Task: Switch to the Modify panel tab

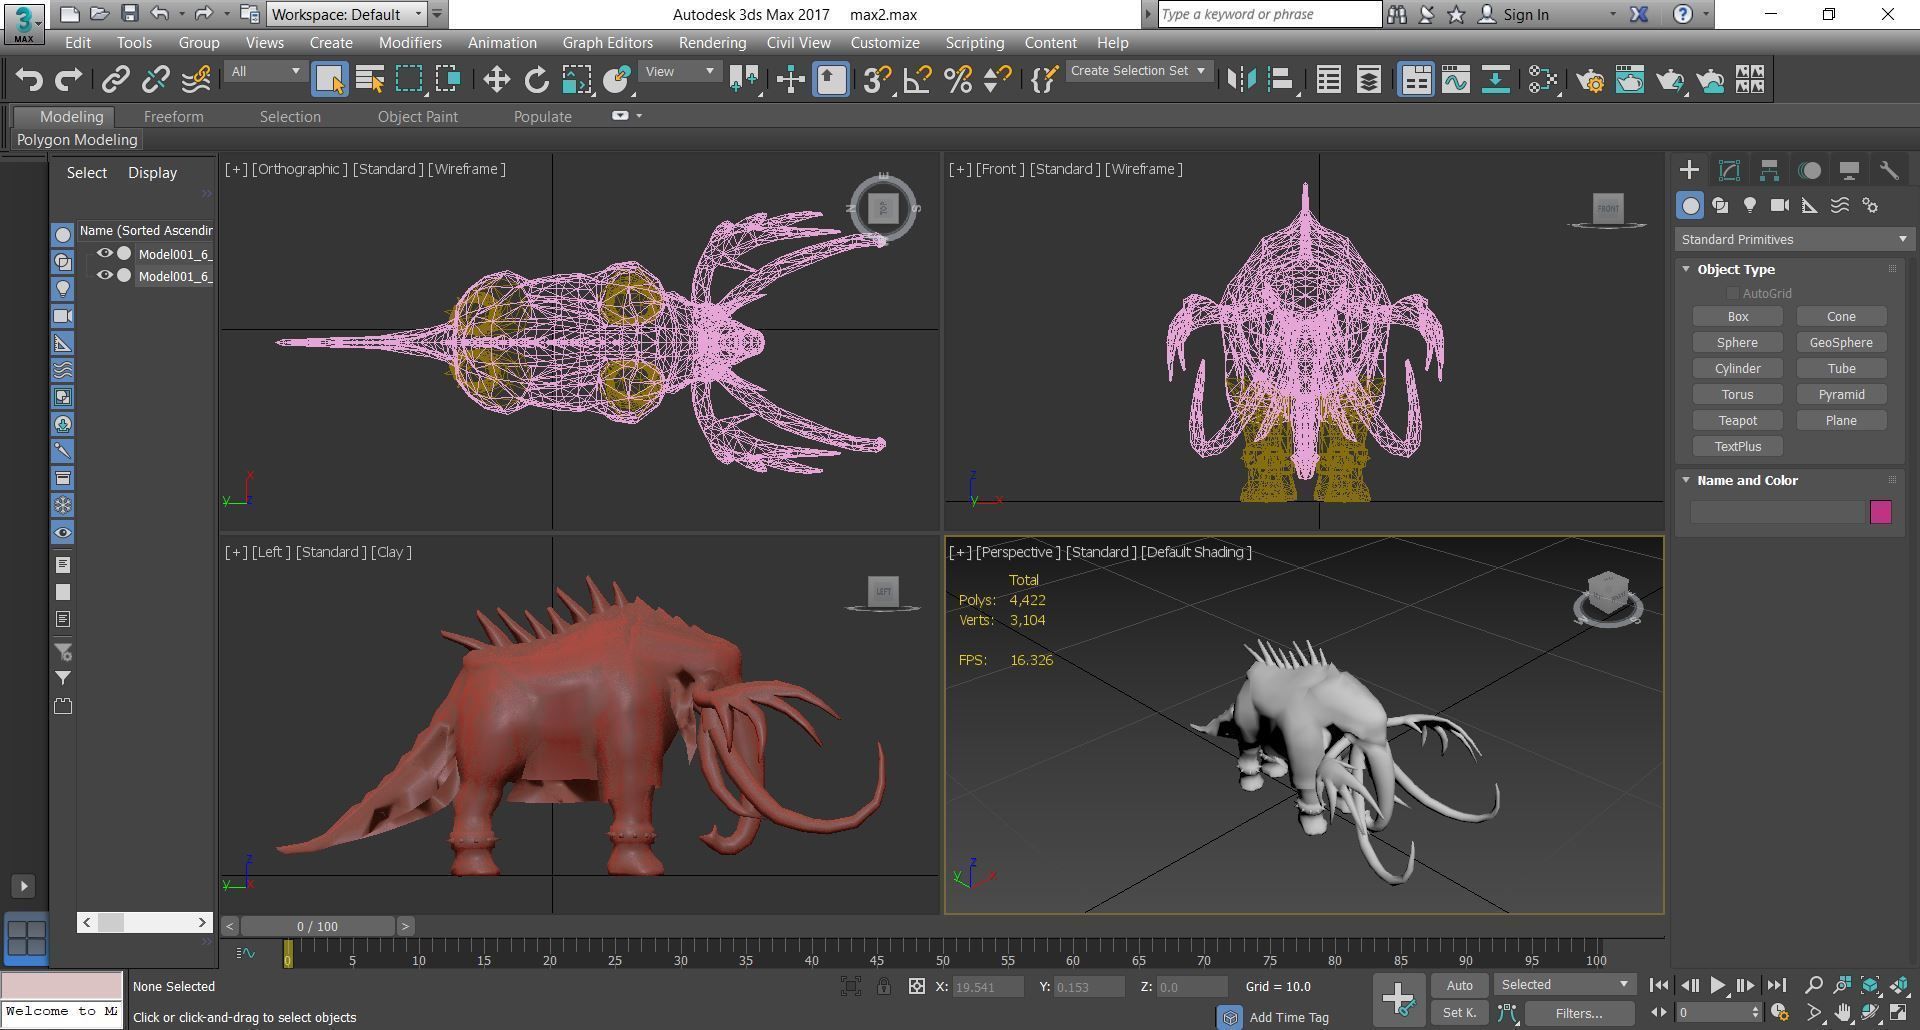Action: 1729,170
